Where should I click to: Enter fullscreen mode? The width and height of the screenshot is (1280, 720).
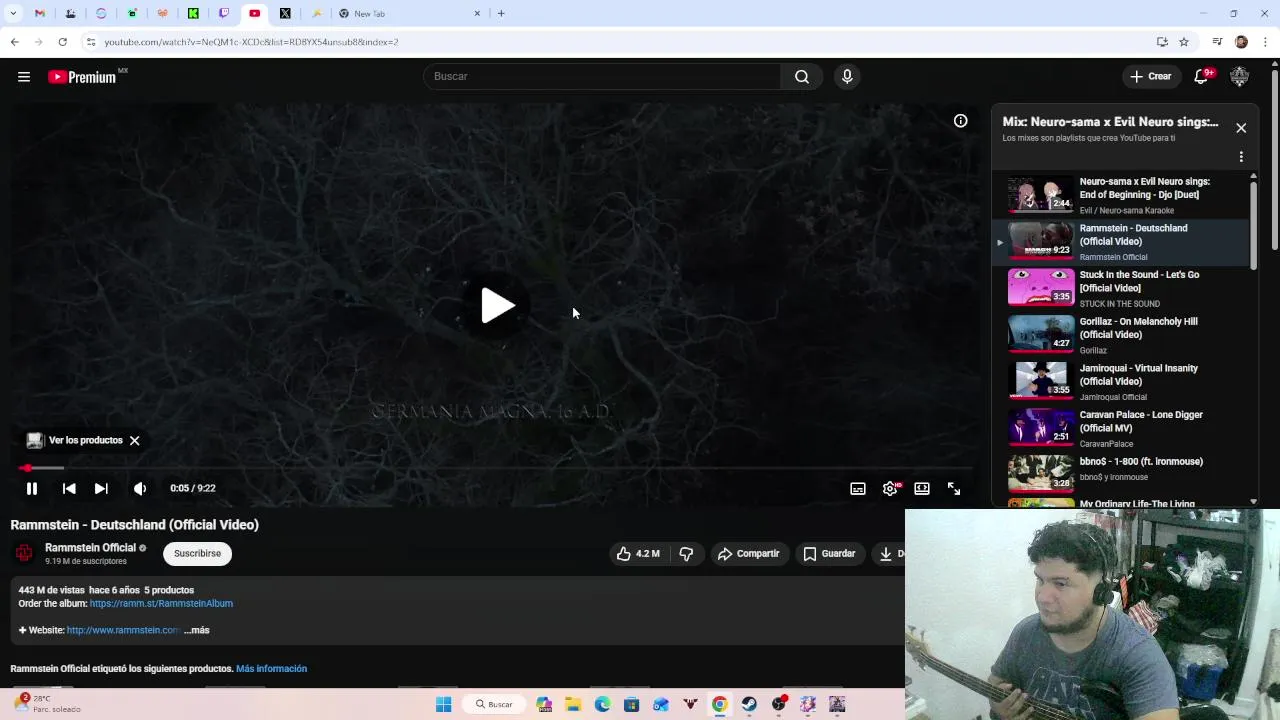coord(954,488)
